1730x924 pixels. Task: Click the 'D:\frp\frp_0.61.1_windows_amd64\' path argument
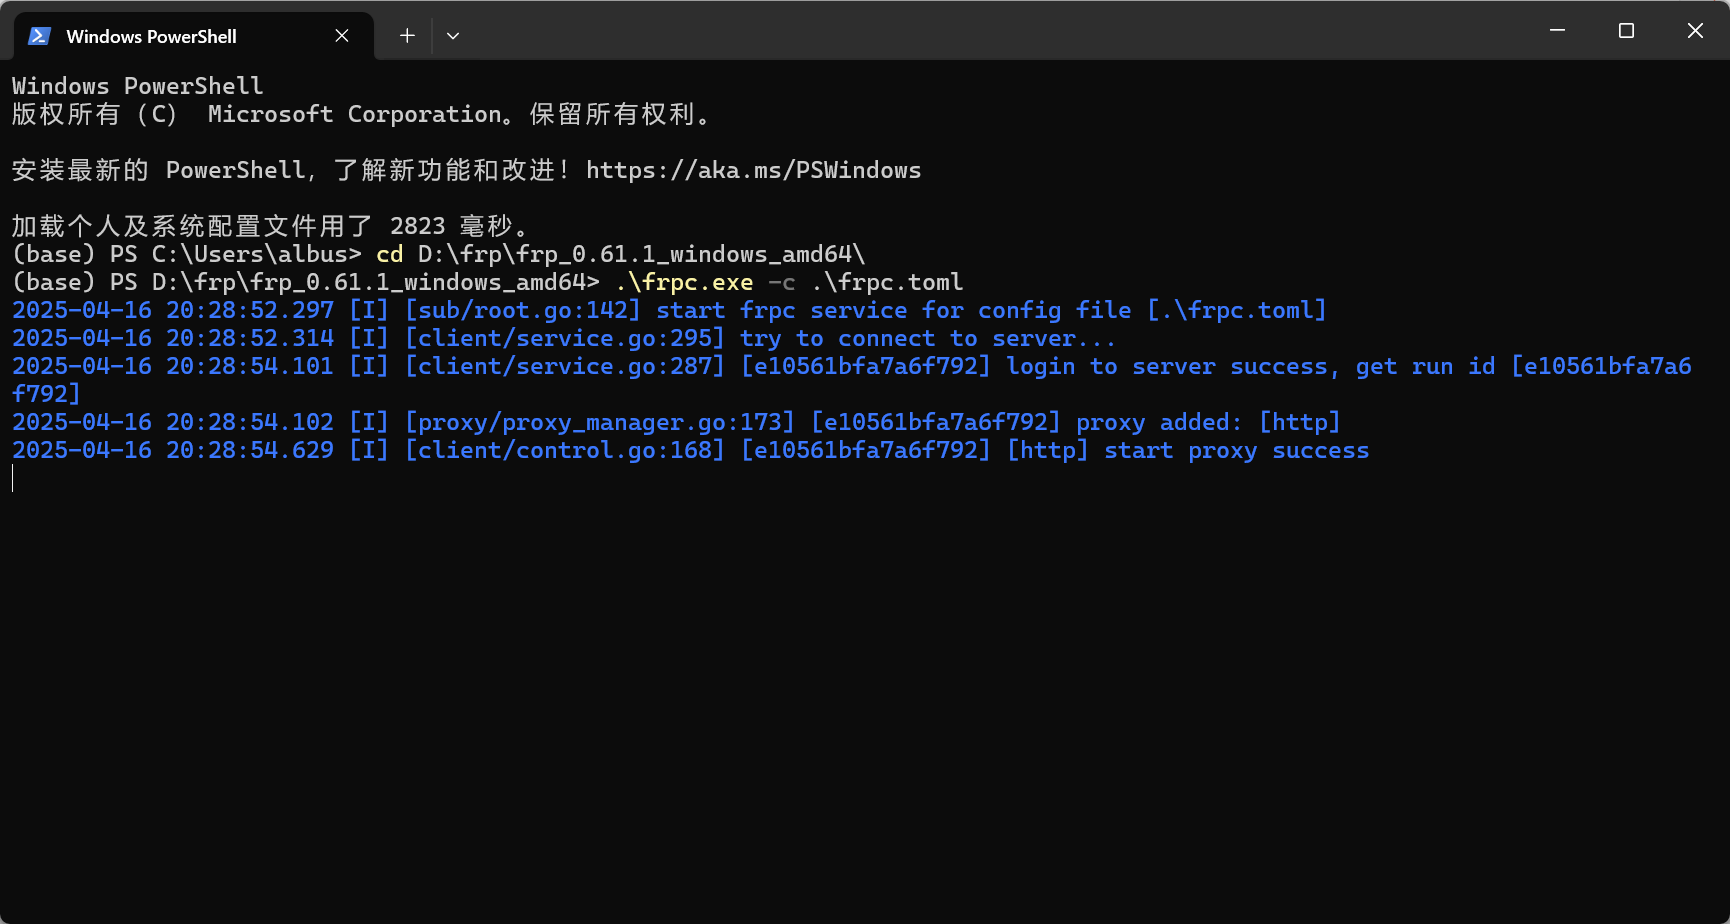coord(641,254)
